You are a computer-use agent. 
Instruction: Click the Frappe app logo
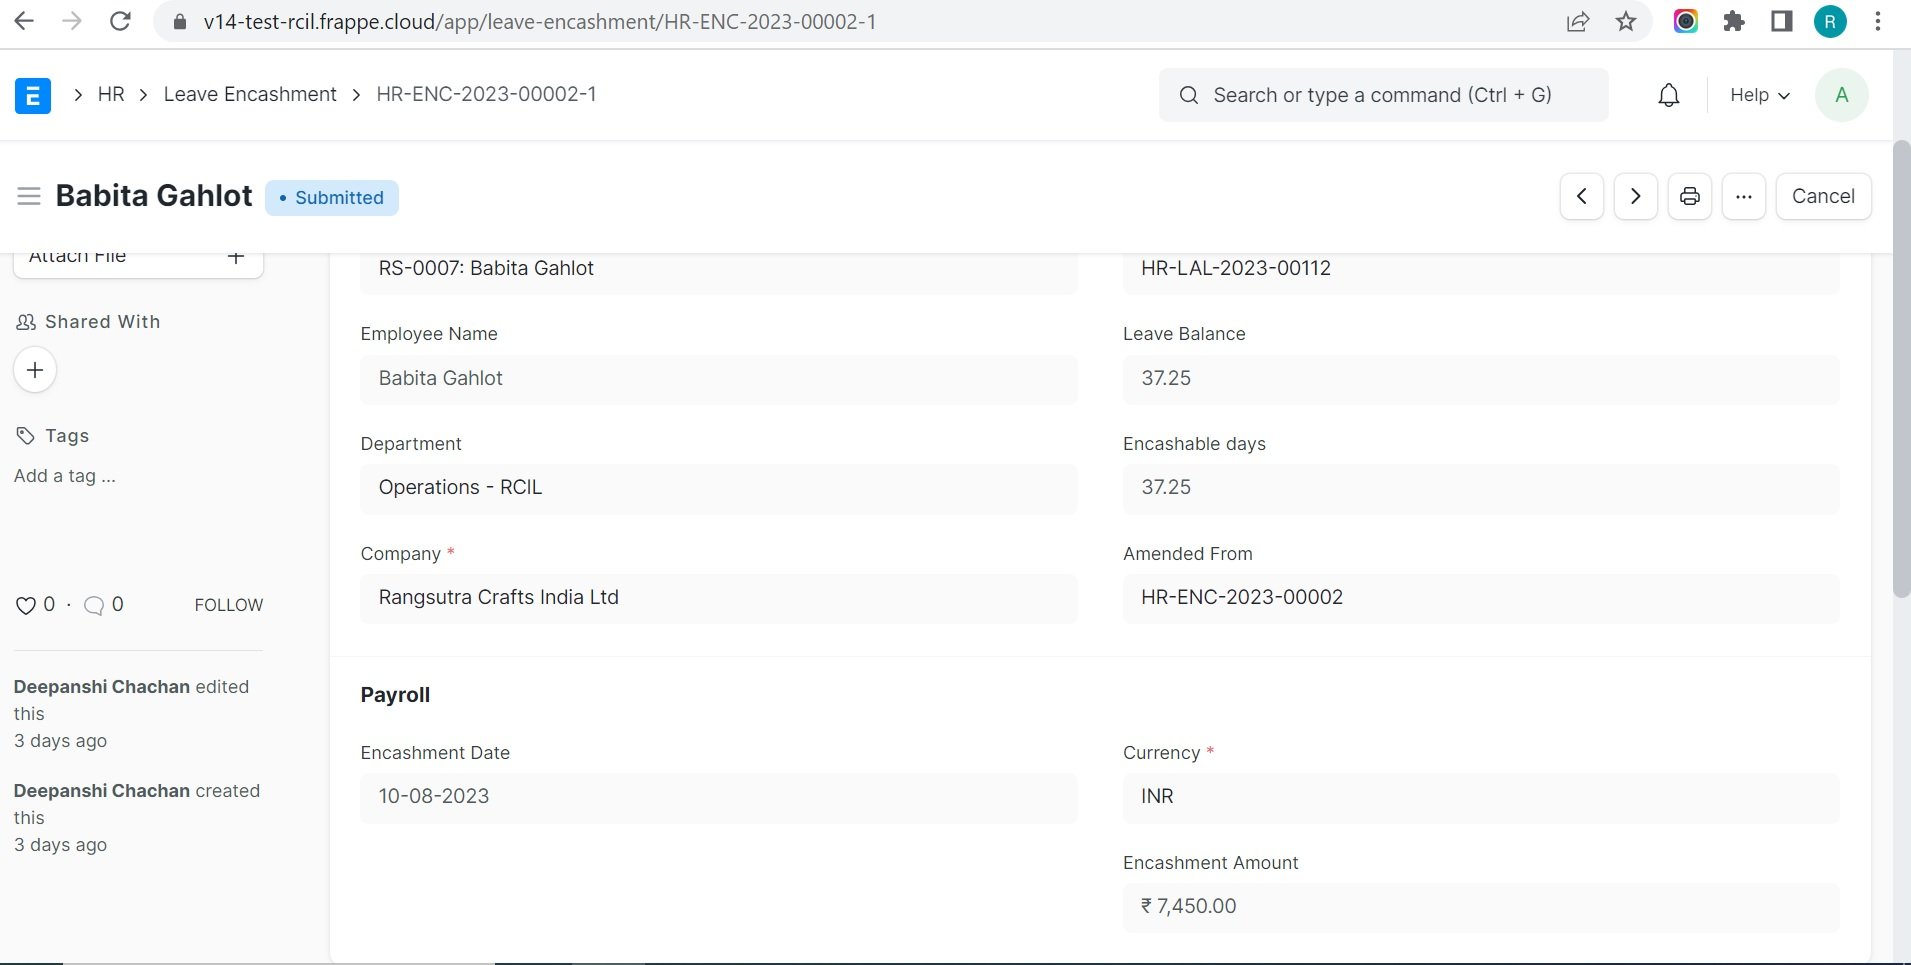[33, 95]
